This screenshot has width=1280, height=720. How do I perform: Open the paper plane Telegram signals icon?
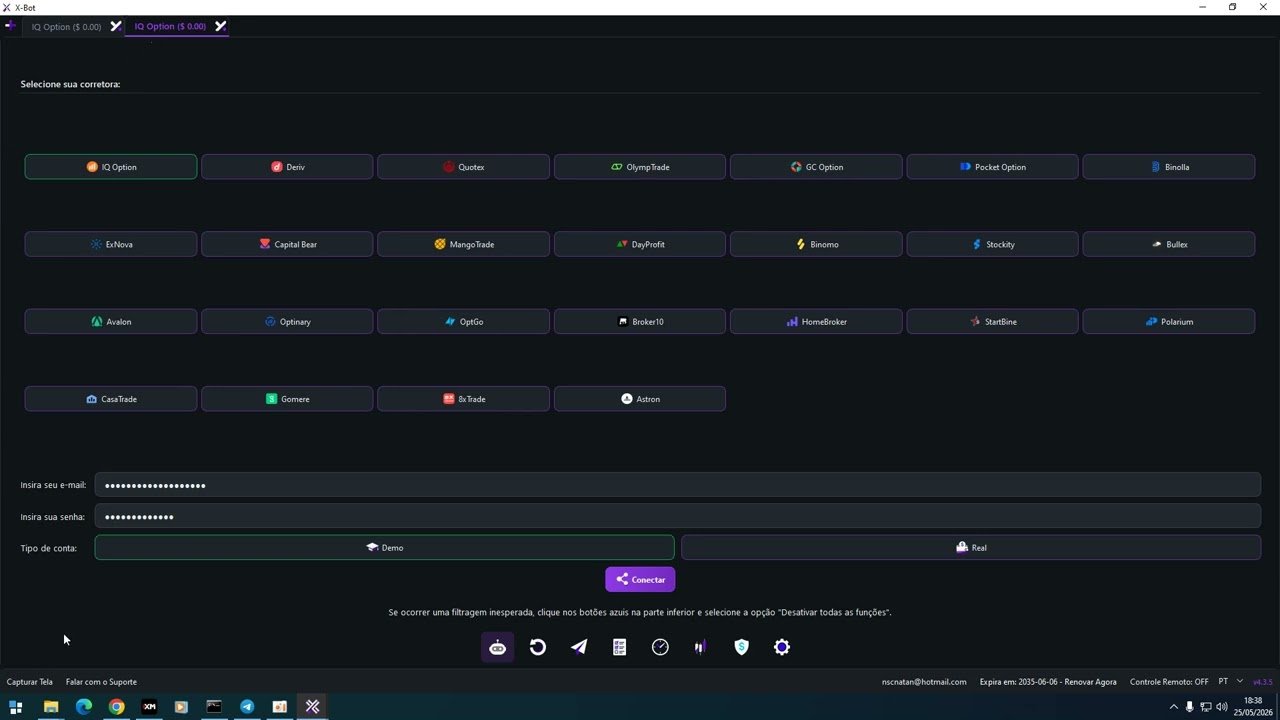click(x=579, y=647)
